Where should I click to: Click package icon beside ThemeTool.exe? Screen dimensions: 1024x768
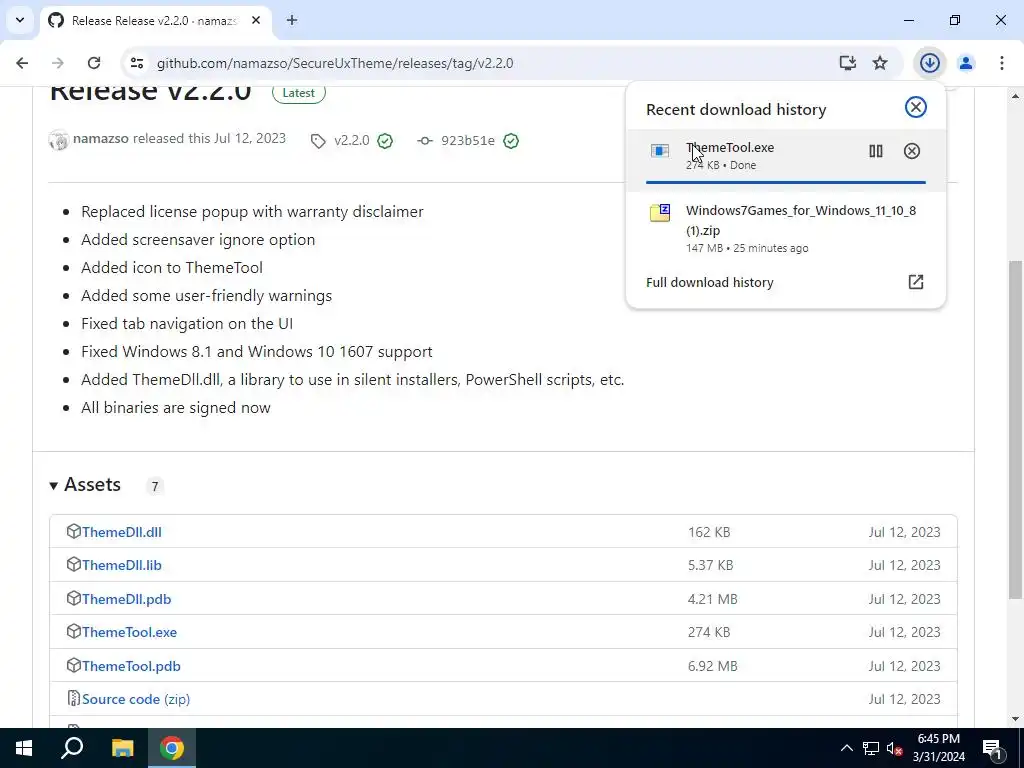[x=73, y=631]
